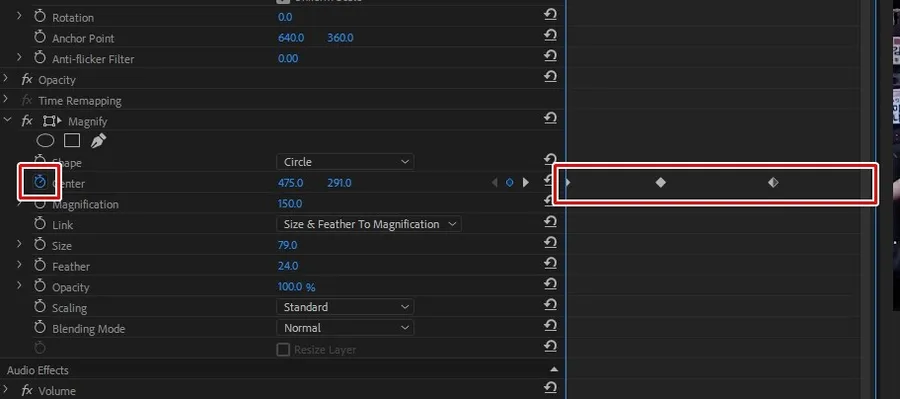Toggle stopwatch for Magnify Opacity property
Viewport: 900px width, 399px height.
pyautogui.click(x=40, y=286)
